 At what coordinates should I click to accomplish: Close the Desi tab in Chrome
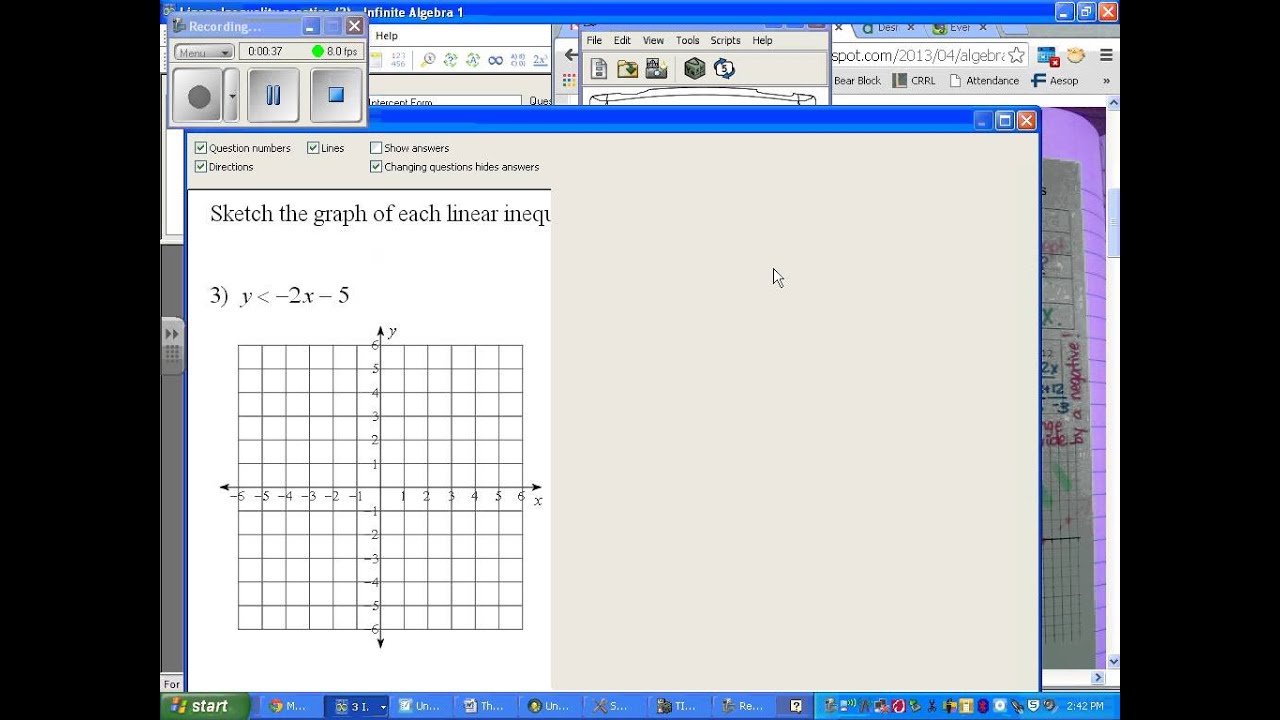tap(910, 28)
